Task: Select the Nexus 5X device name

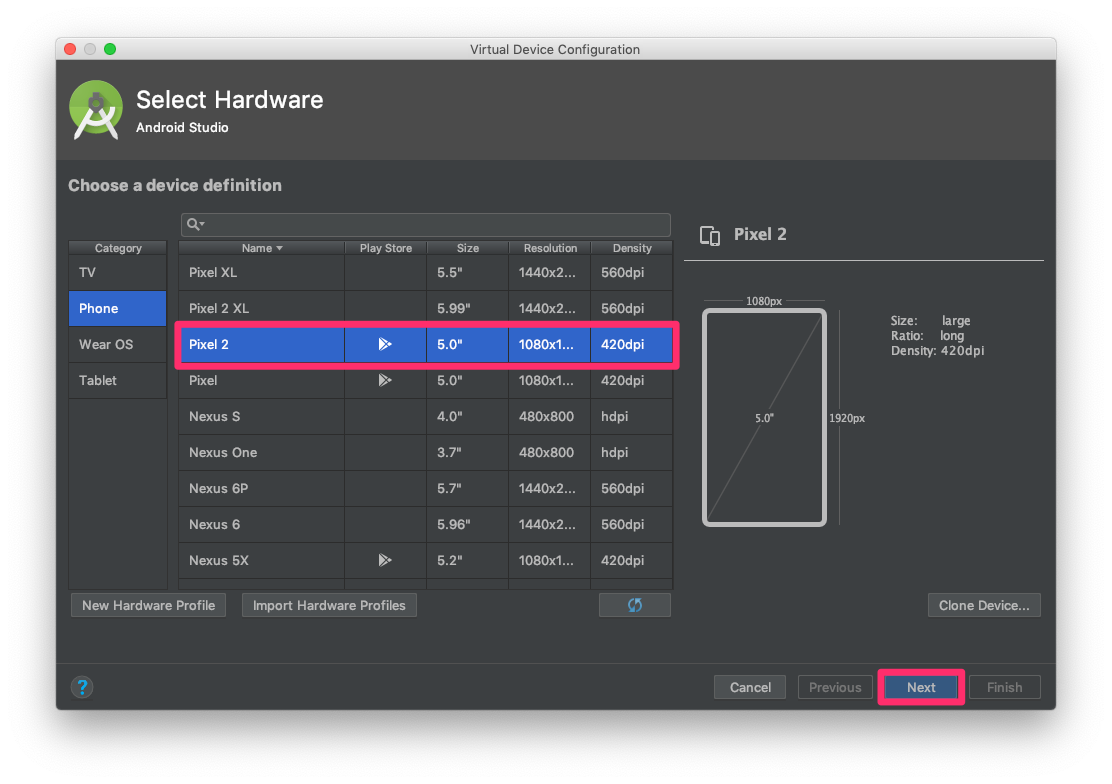Action: (218, 561)
